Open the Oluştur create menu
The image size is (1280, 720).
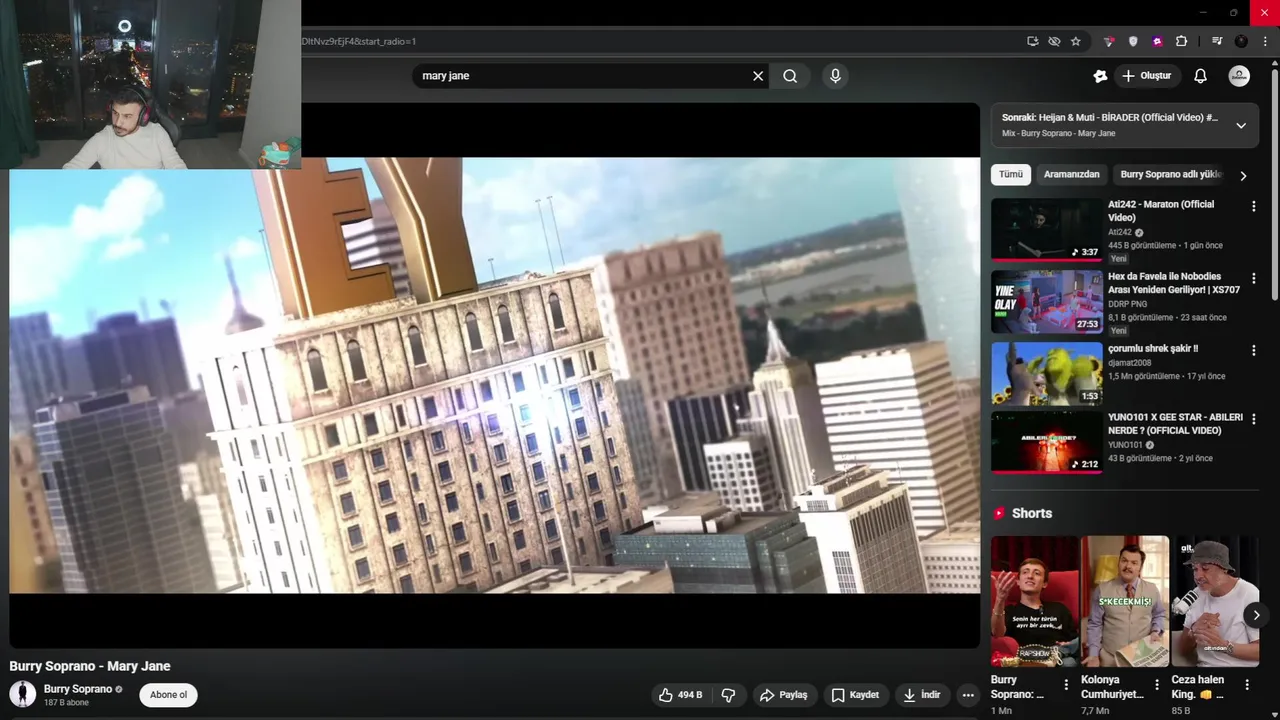[x=1147, y=76]
